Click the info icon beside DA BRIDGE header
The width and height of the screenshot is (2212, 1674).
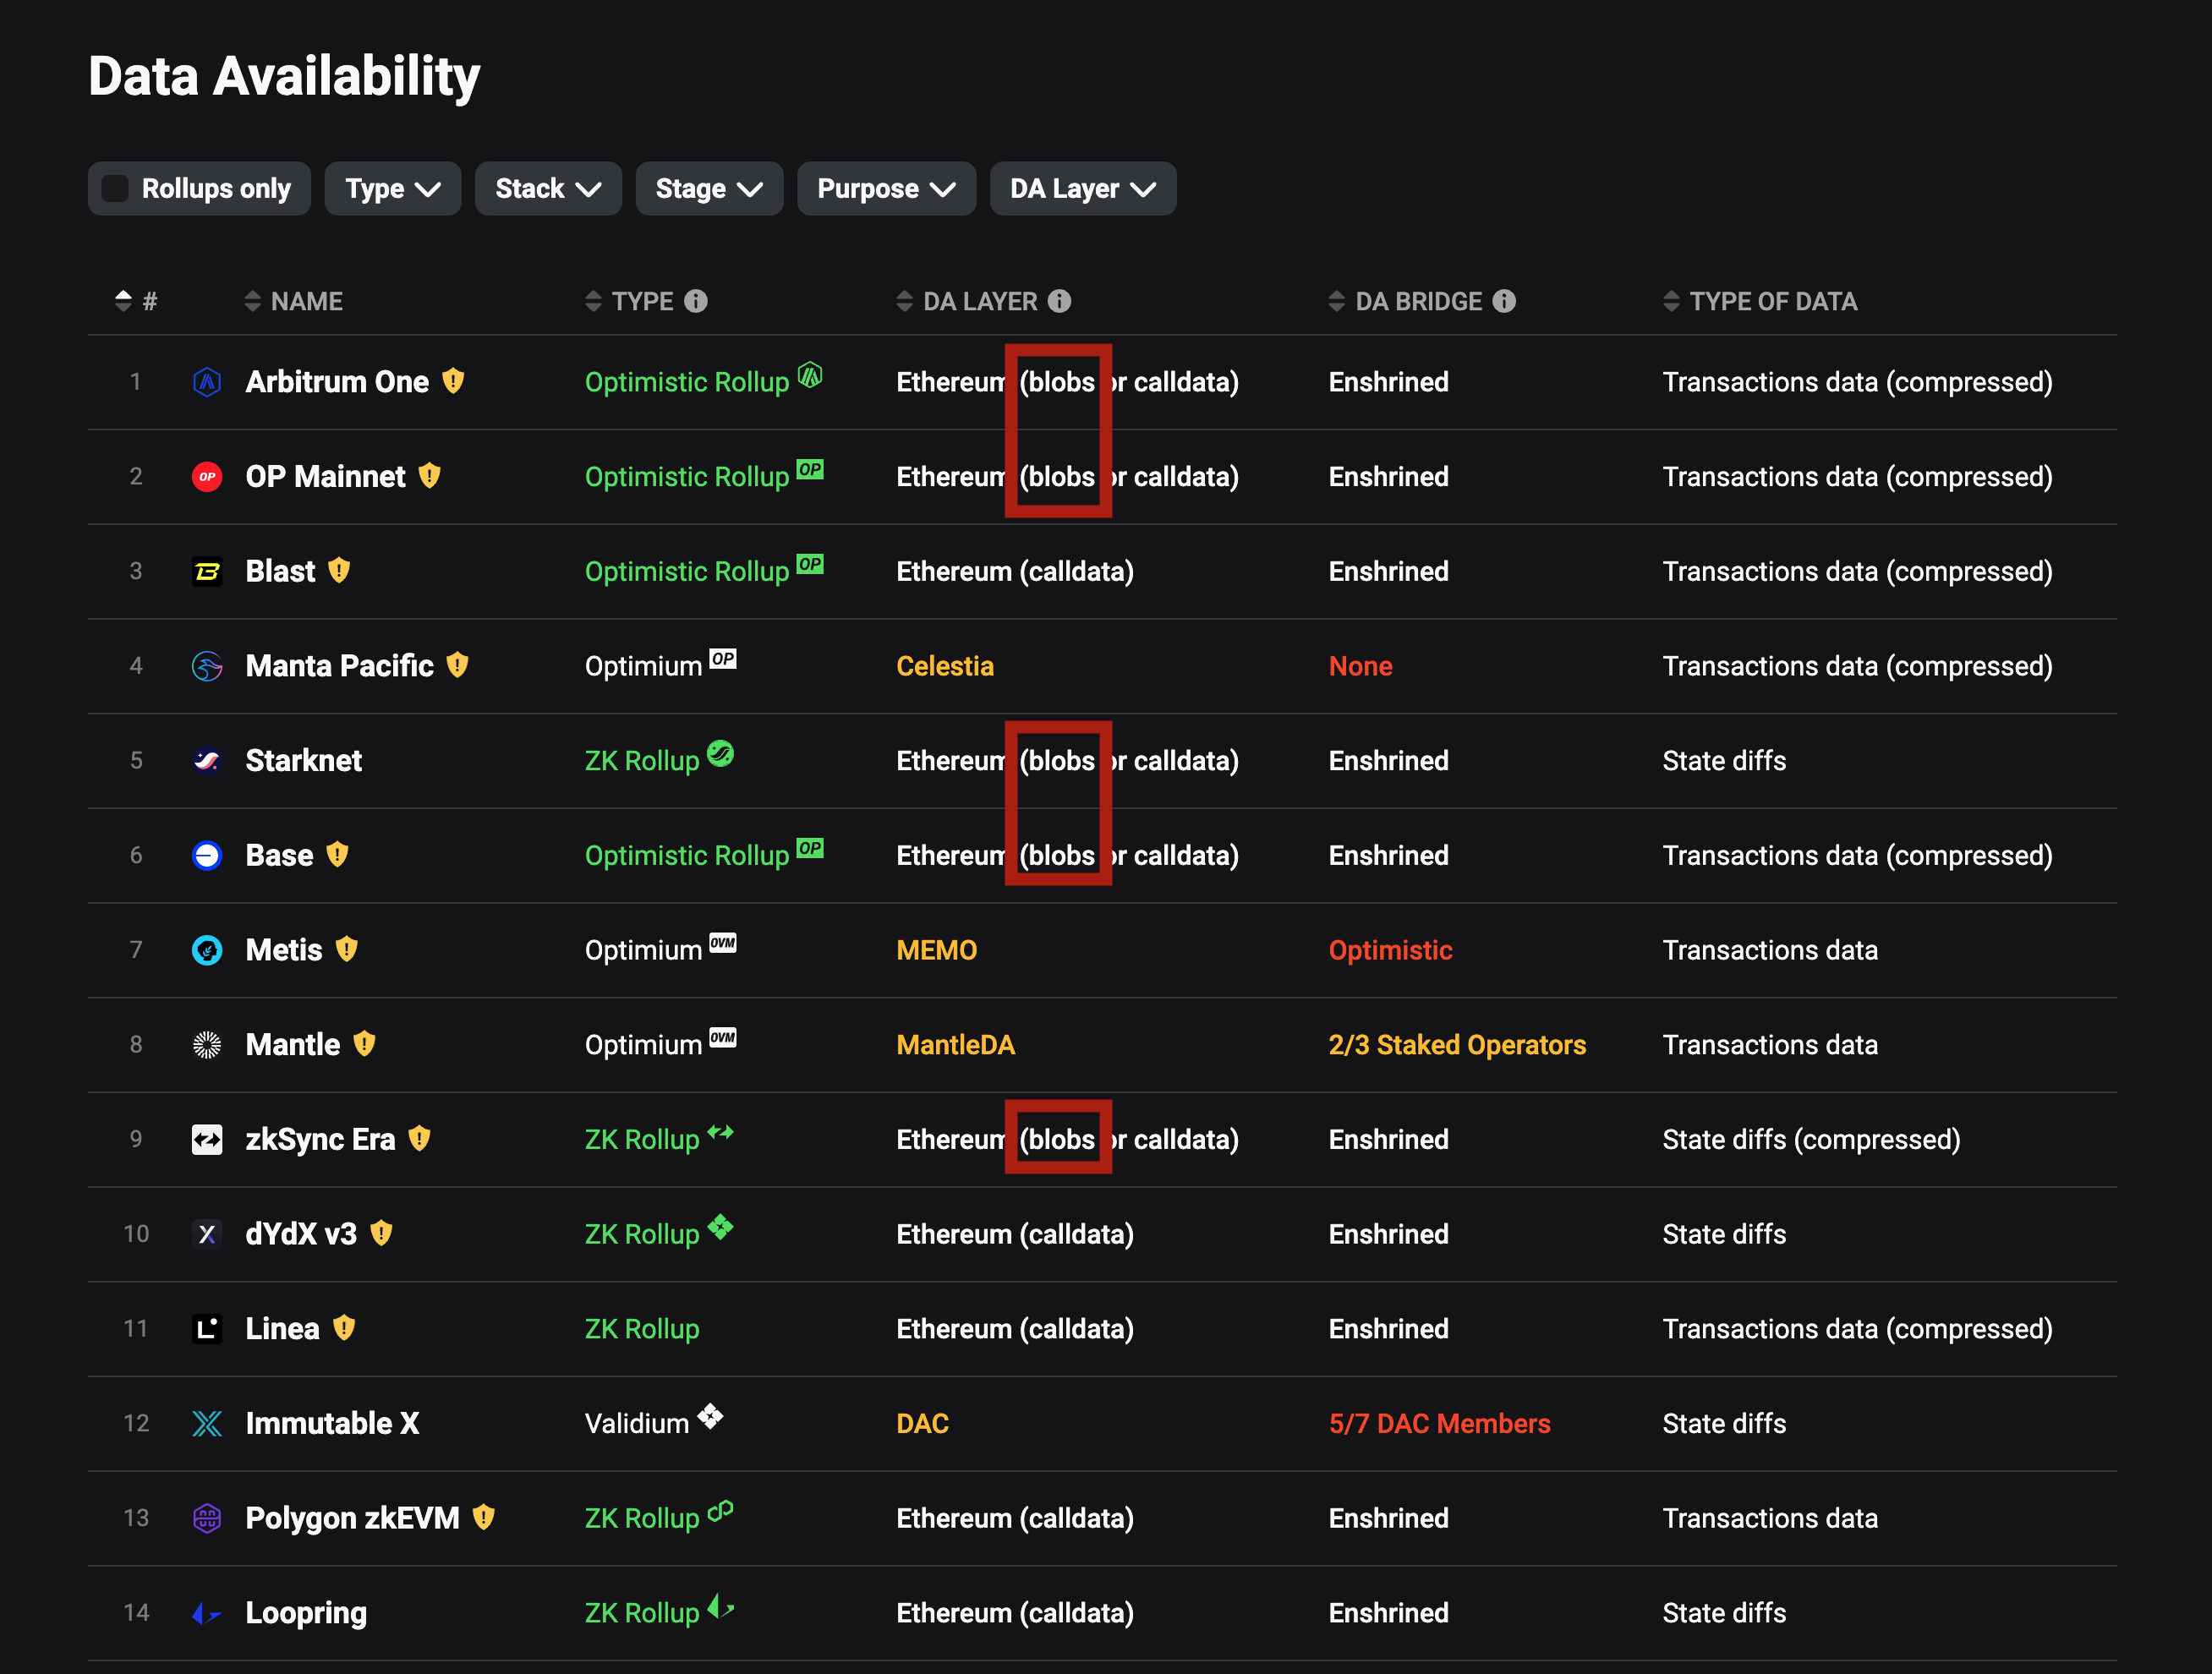(x=1504, y=301)
